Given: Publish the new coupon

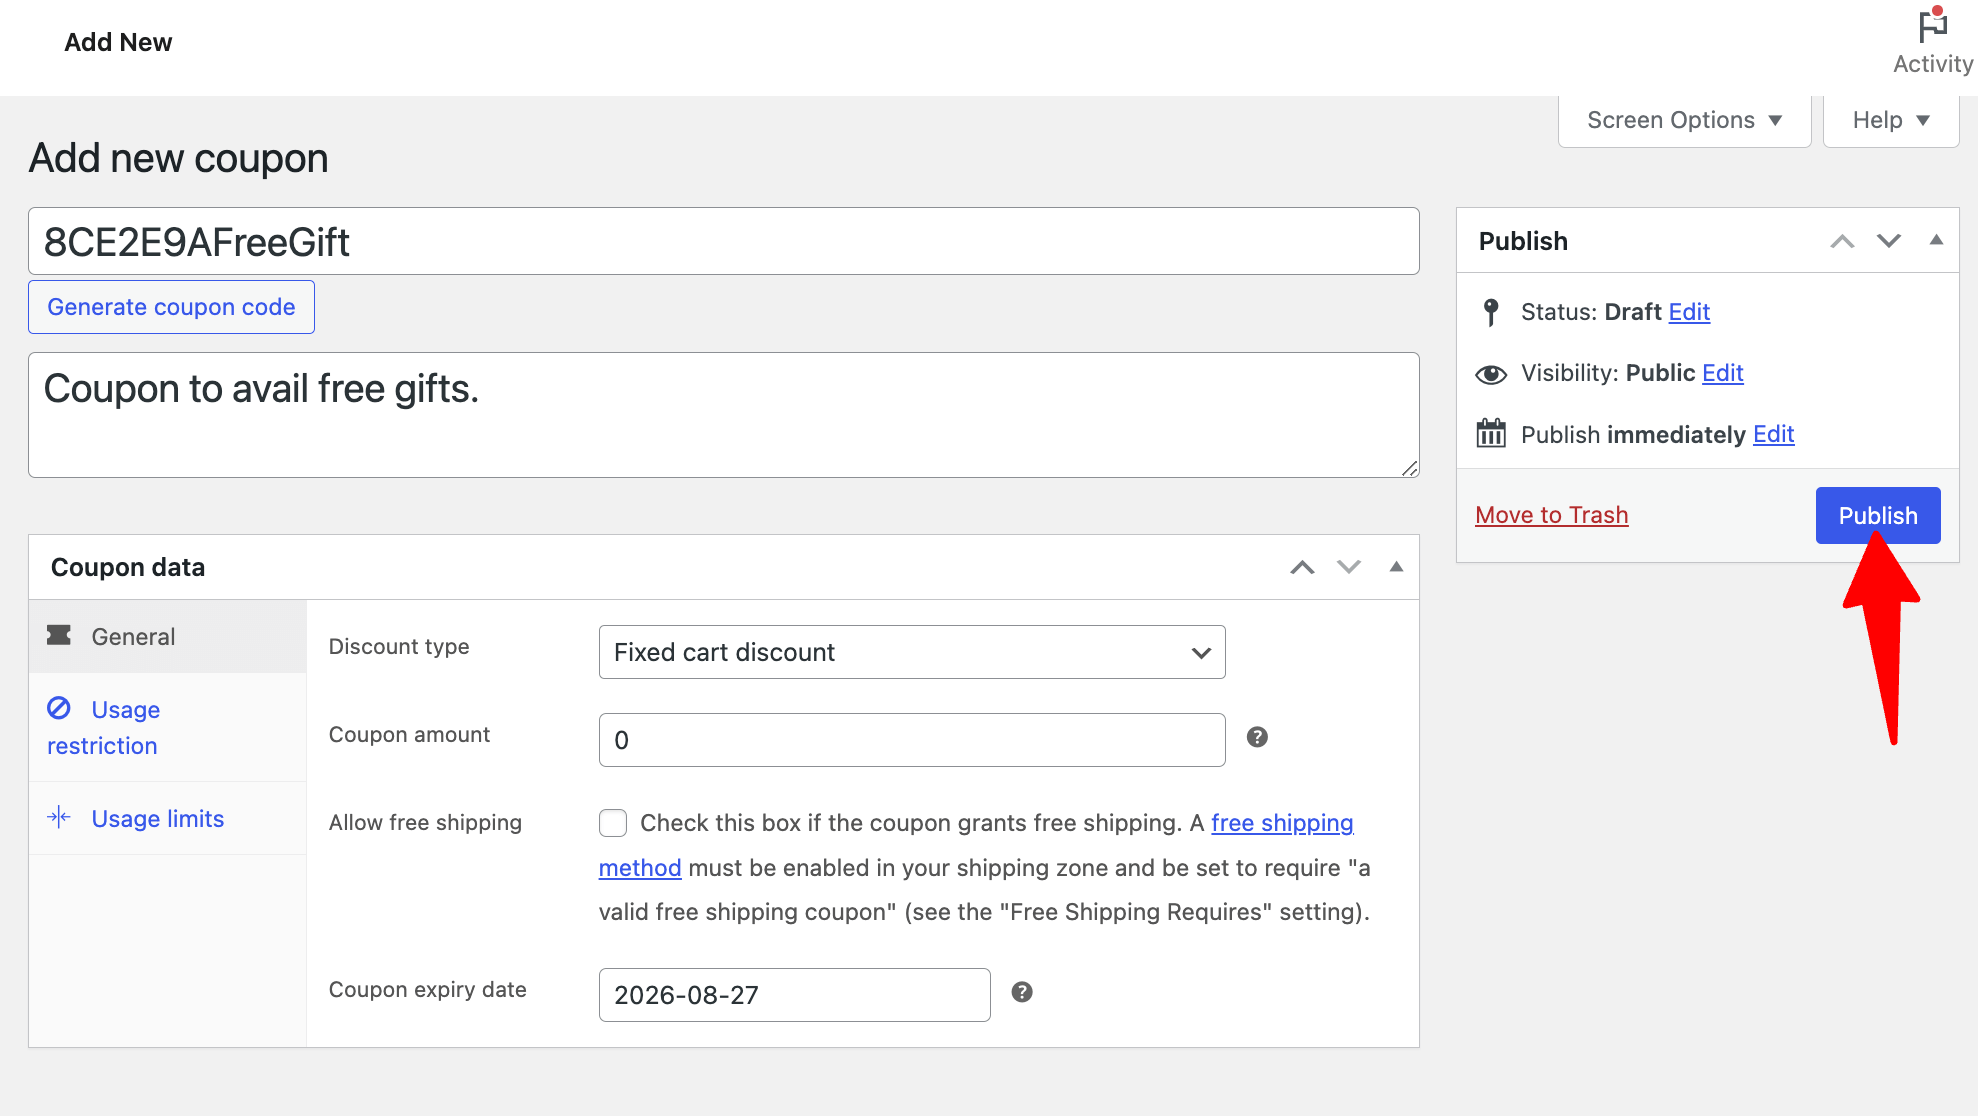Looking at the screenshot, I should pos(1879,514).
